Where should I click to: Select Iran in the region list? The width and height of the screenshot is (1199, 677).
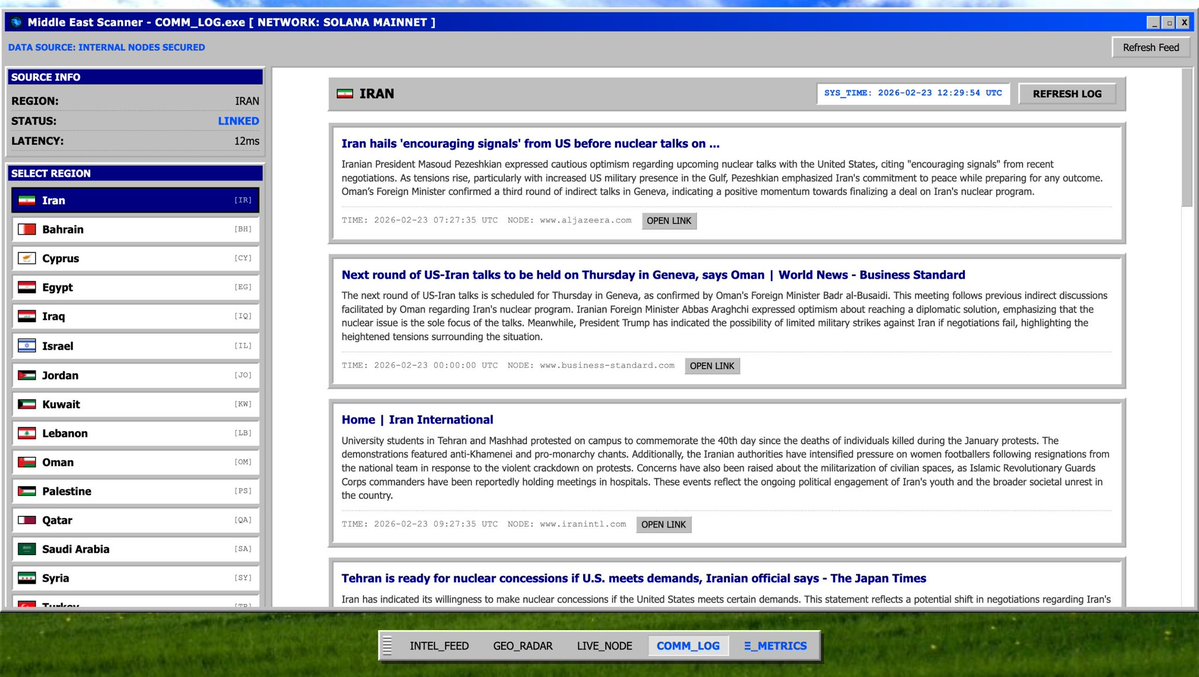(135, 200)
